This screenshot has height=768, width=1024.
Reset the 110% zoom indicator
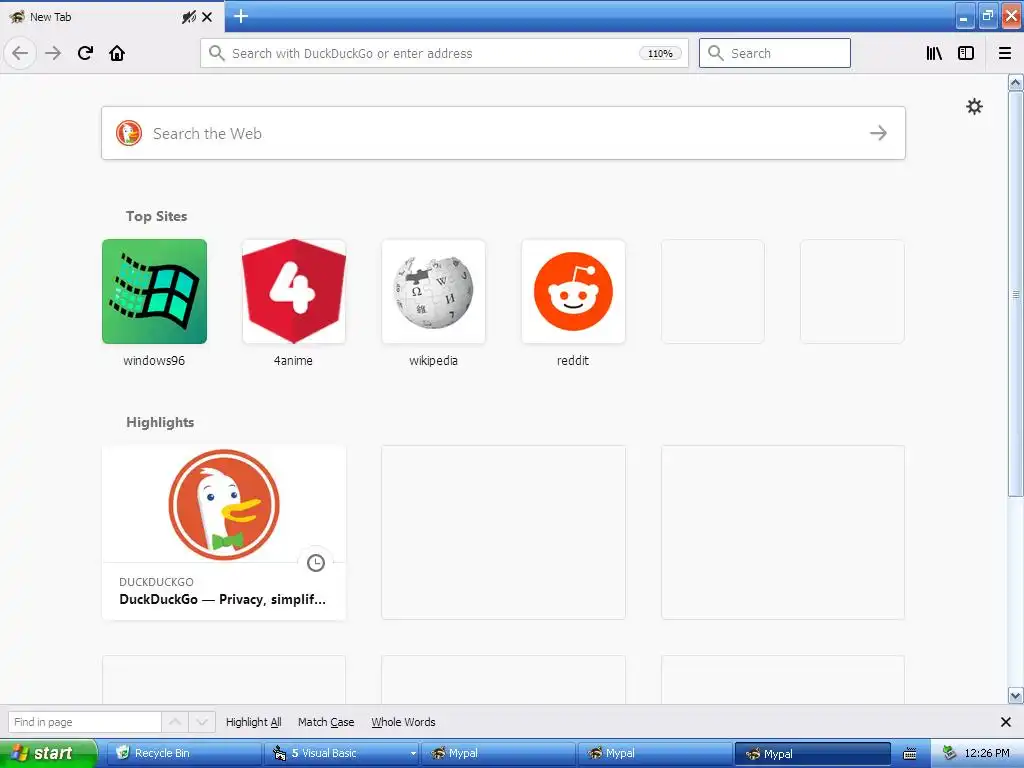point(660,54)
